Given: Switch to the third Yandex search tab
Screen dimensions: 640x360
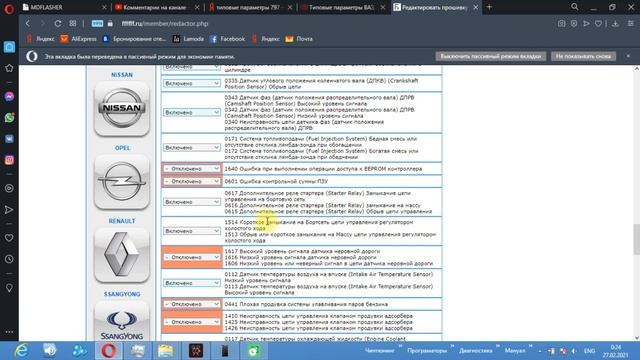Looking at the screenshot, I should pyautogui.click(x=250, y=7).
